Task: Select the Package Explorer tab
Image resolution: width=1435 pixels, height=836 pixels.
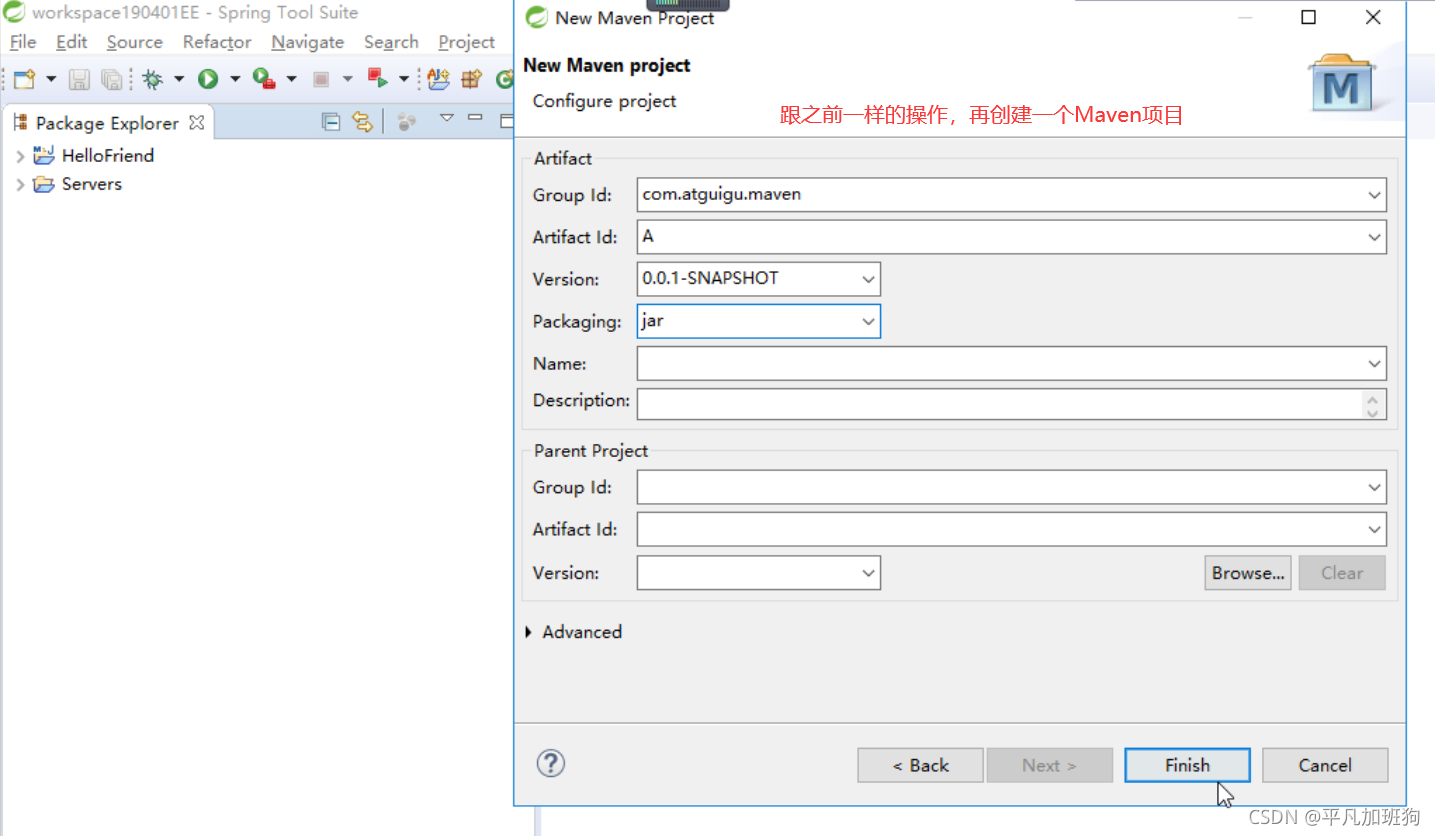Action: [106, 123]
